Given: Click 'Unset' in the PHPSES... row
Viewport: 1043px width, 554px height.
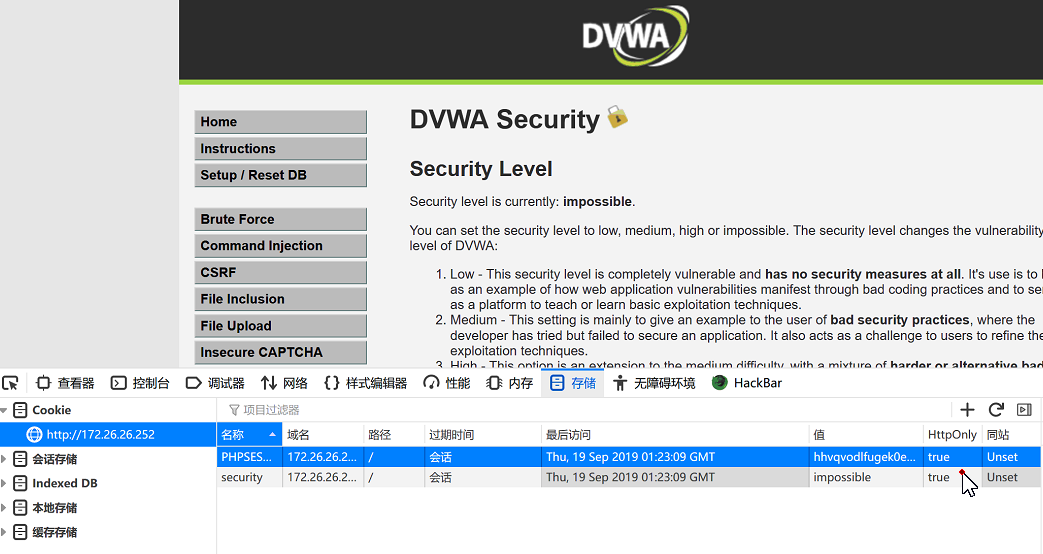Looking at the screenshot, I should [1002, 457].
